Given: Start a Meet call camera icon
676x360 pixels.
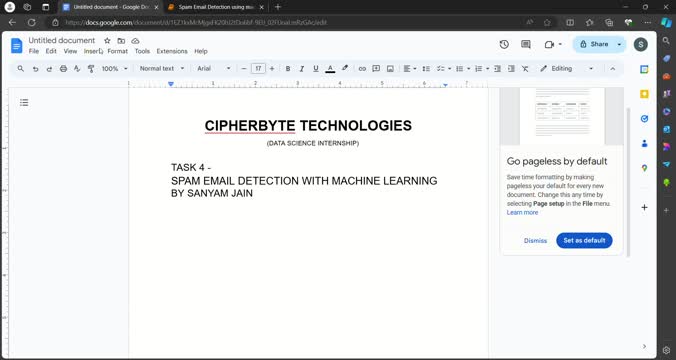Looking at the screenshot, I should 549,44.
